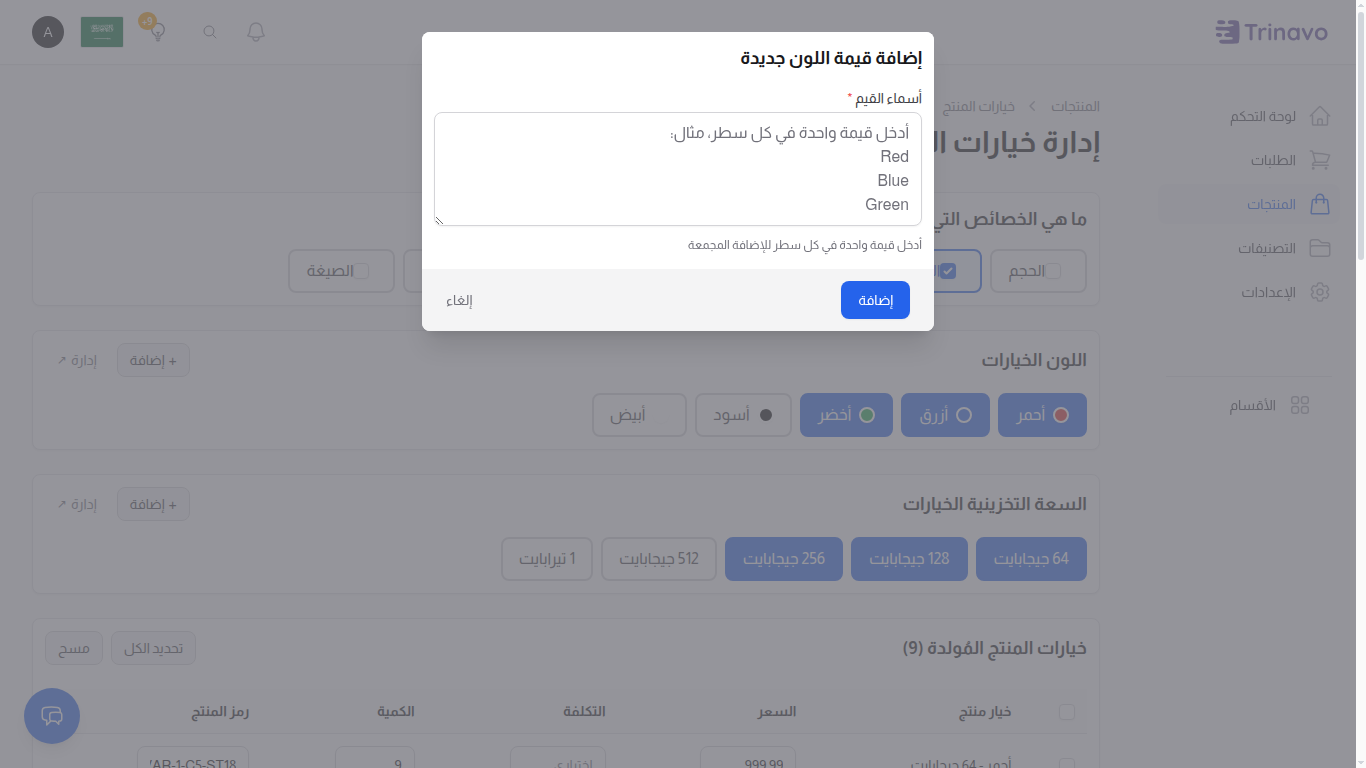
Task: Tick the table header select-all checkbox
Action: tap(1067, 712)
